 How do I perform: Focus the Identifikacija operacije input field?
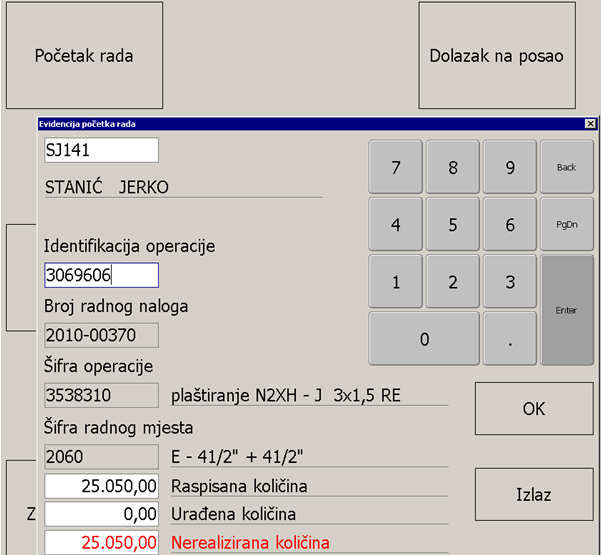[x=101, y=275]
